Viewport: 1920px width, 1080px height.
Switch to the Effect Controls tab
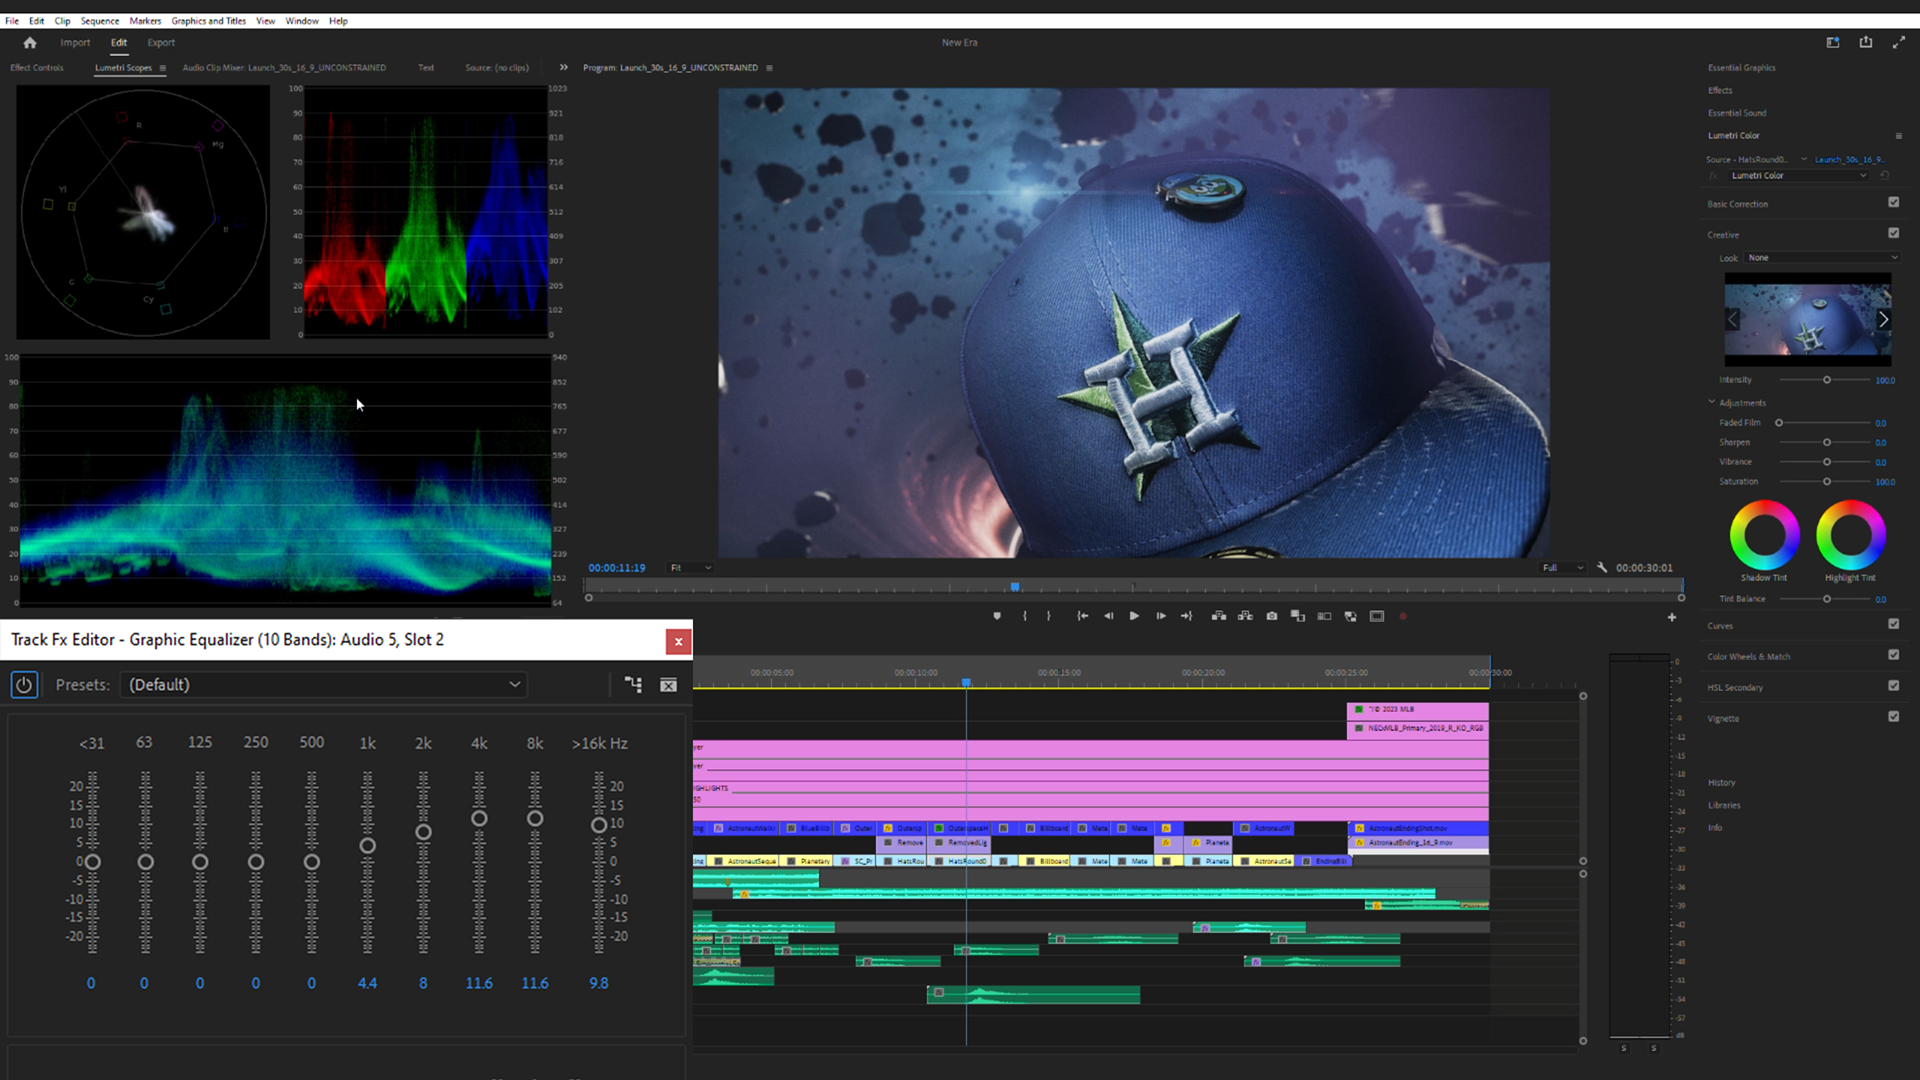[x=36, y=68]
